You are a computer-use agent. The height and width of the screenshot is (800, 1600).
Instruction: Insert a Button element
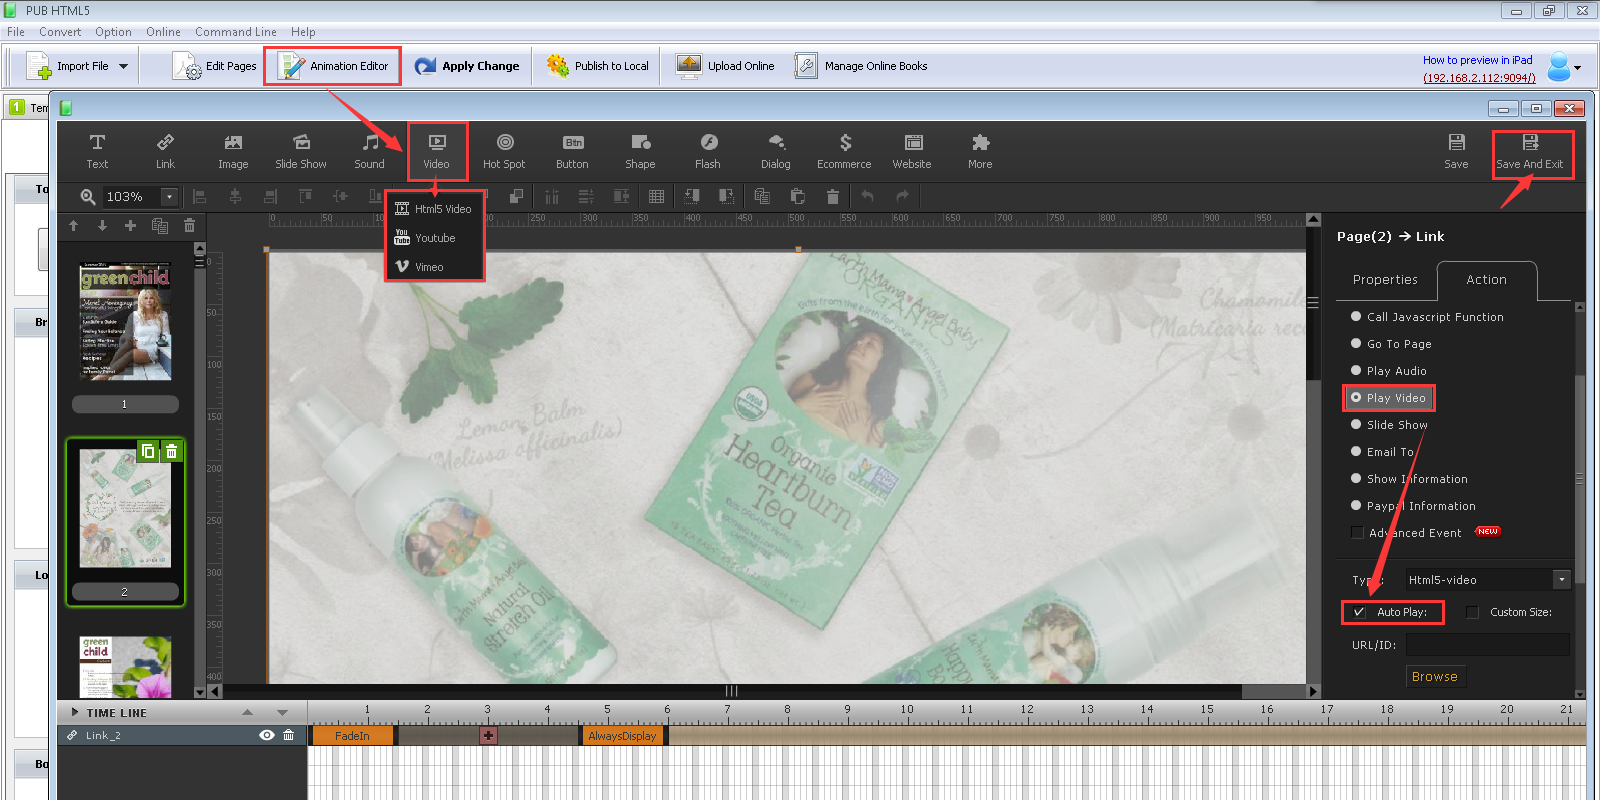(572, 152)
